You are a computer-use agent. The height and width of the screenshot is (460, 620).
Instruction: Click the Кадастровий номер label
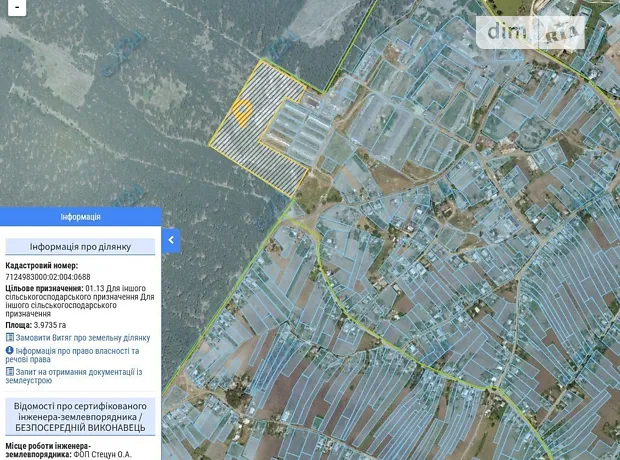click(41, 266)
